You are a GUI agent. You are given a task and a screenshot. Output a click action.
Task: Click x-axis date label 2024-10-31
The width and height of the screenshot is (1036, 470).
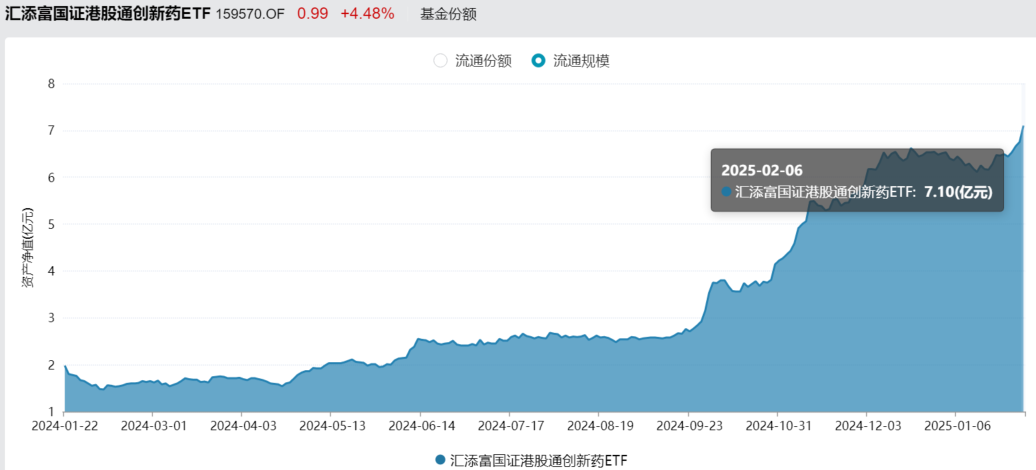(x=777, y=426)
